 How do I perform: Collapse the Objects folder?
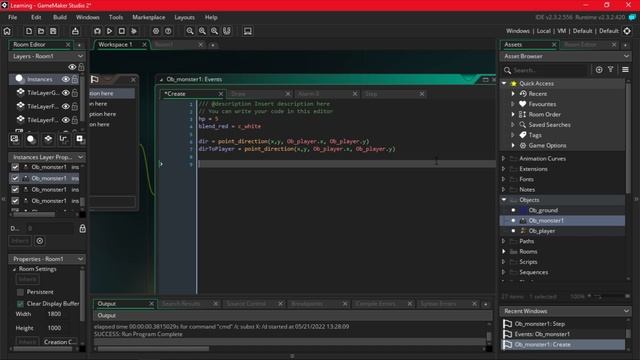504,200
